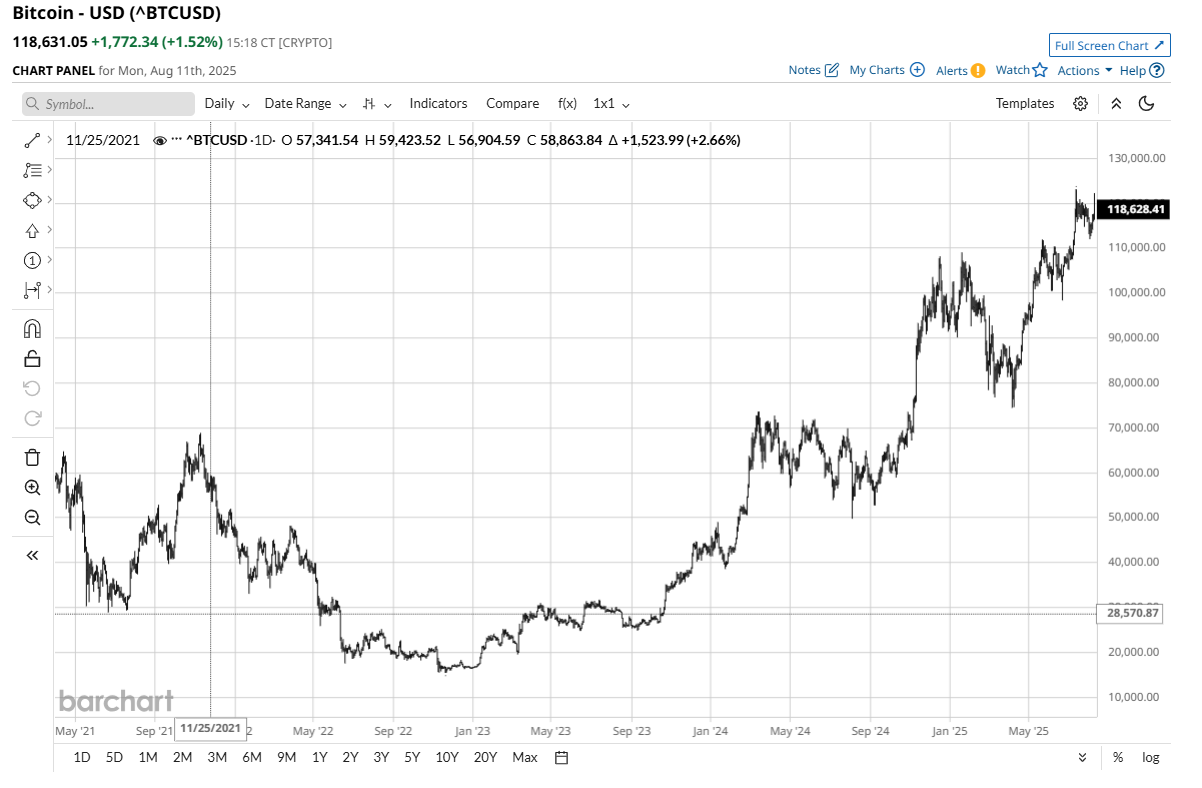Select the 9M time range

tap(287, 757)
